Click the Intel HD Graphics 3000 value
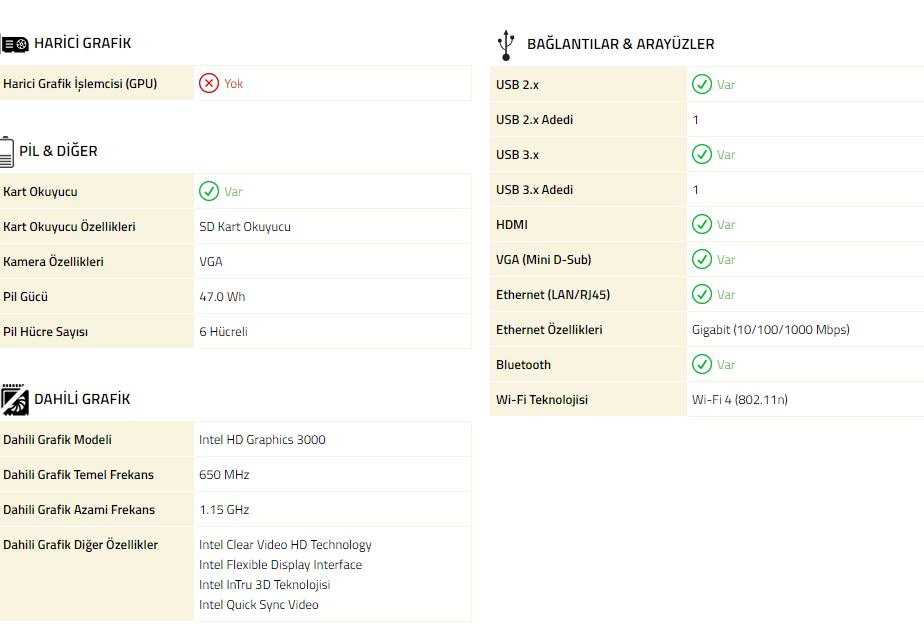 (x=262, y=440)
